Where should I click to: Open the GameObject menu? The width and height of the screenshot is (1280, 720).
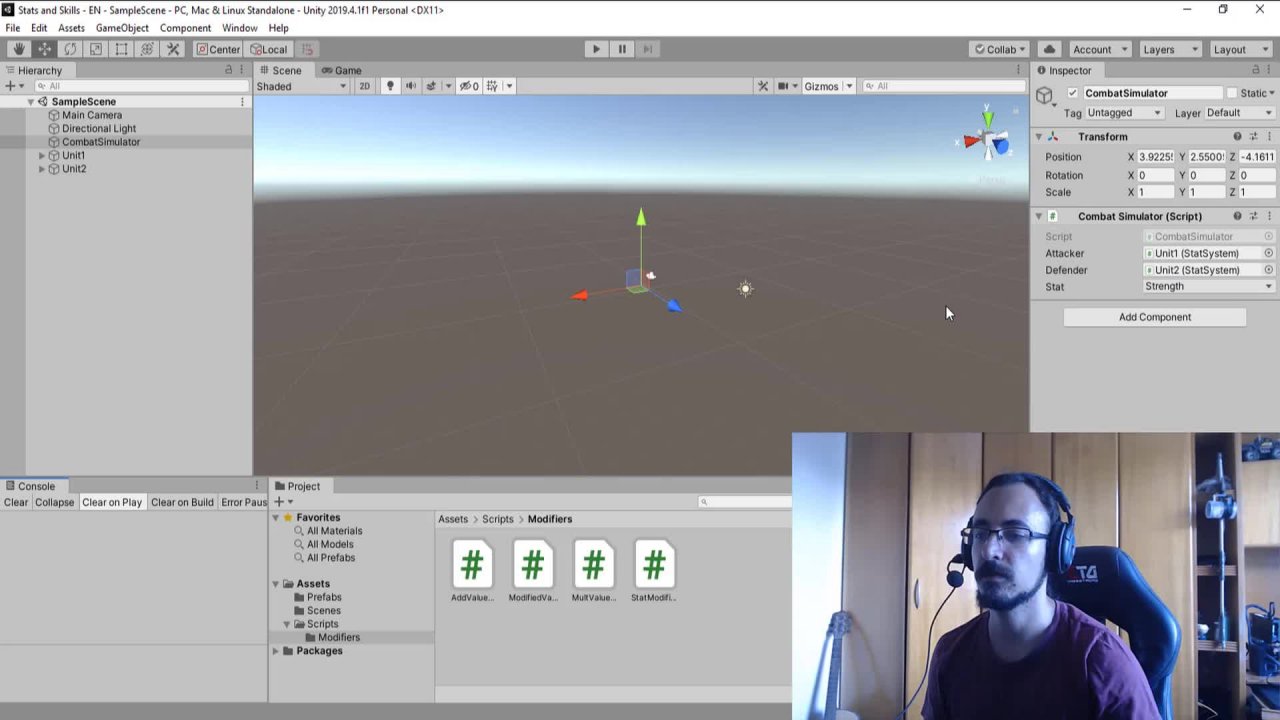click(x=122, y=28)
